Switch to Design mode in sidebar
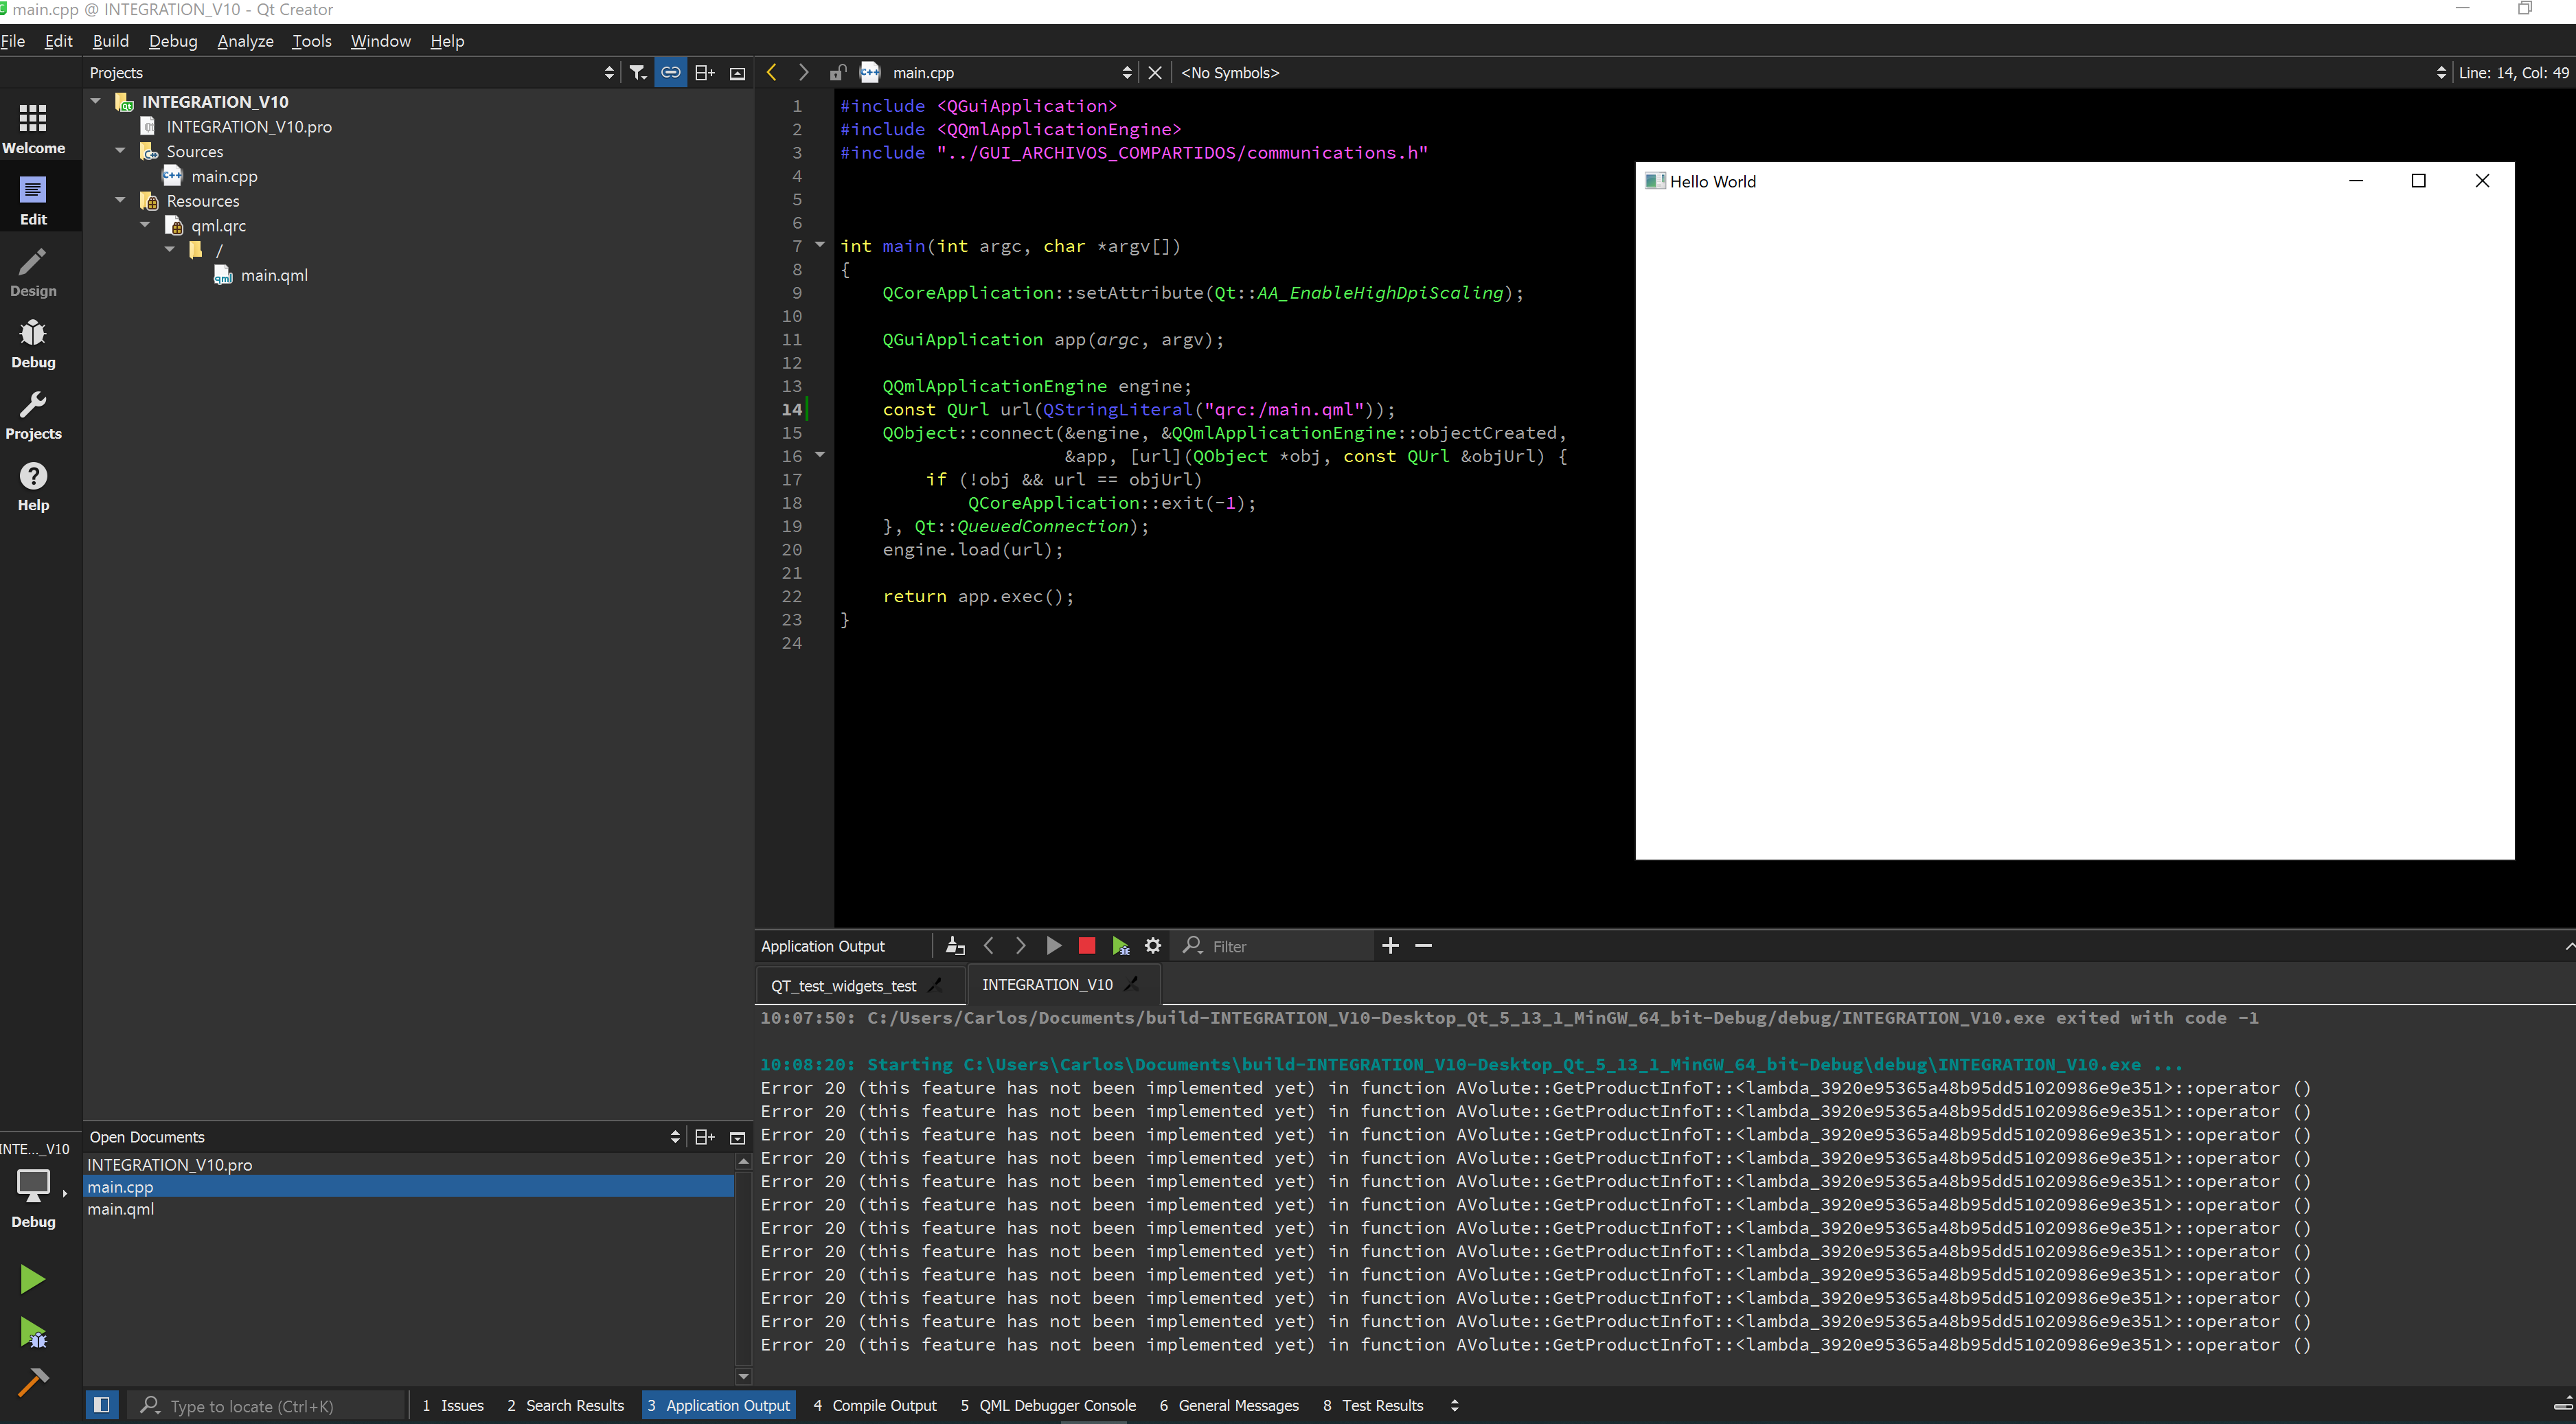The height and width of the screenshot is (1424, 2576). click(33, 272)
